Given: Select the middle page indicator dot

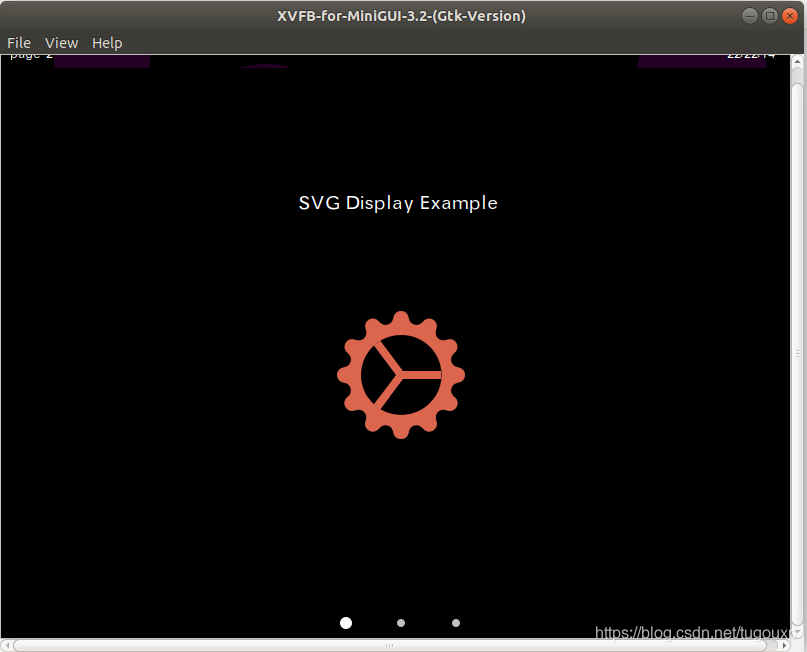Looking at the screenshot, I should click(401, 623).
